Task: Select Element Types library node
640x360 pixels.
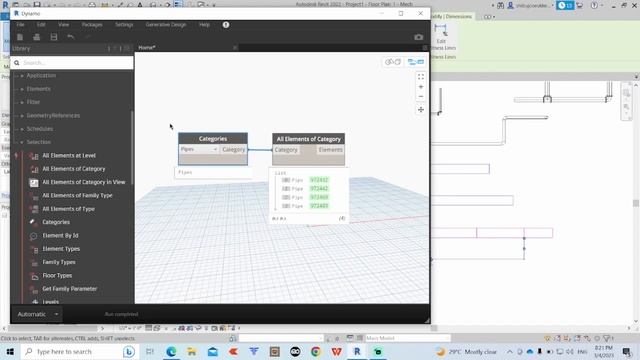Action: point(61,249)
